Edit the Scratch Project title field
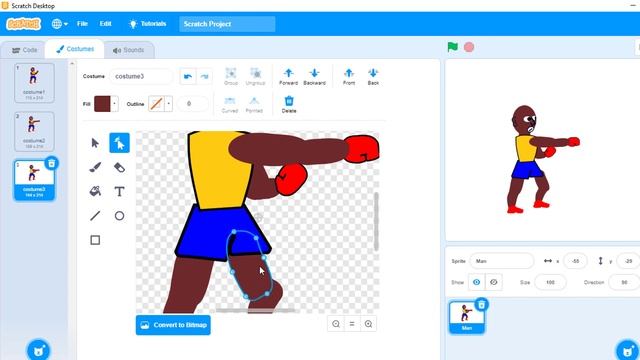 [227, 24]
